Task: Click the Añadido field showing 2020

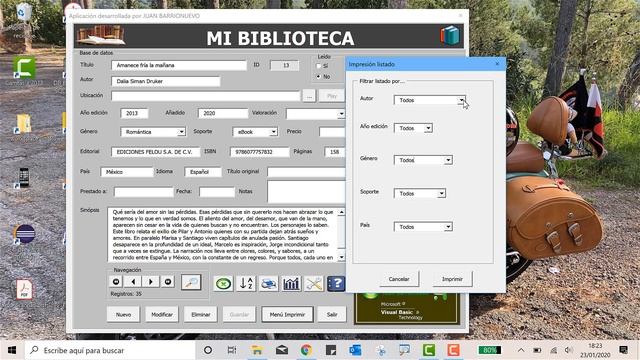Action: (x=223, y=113)
